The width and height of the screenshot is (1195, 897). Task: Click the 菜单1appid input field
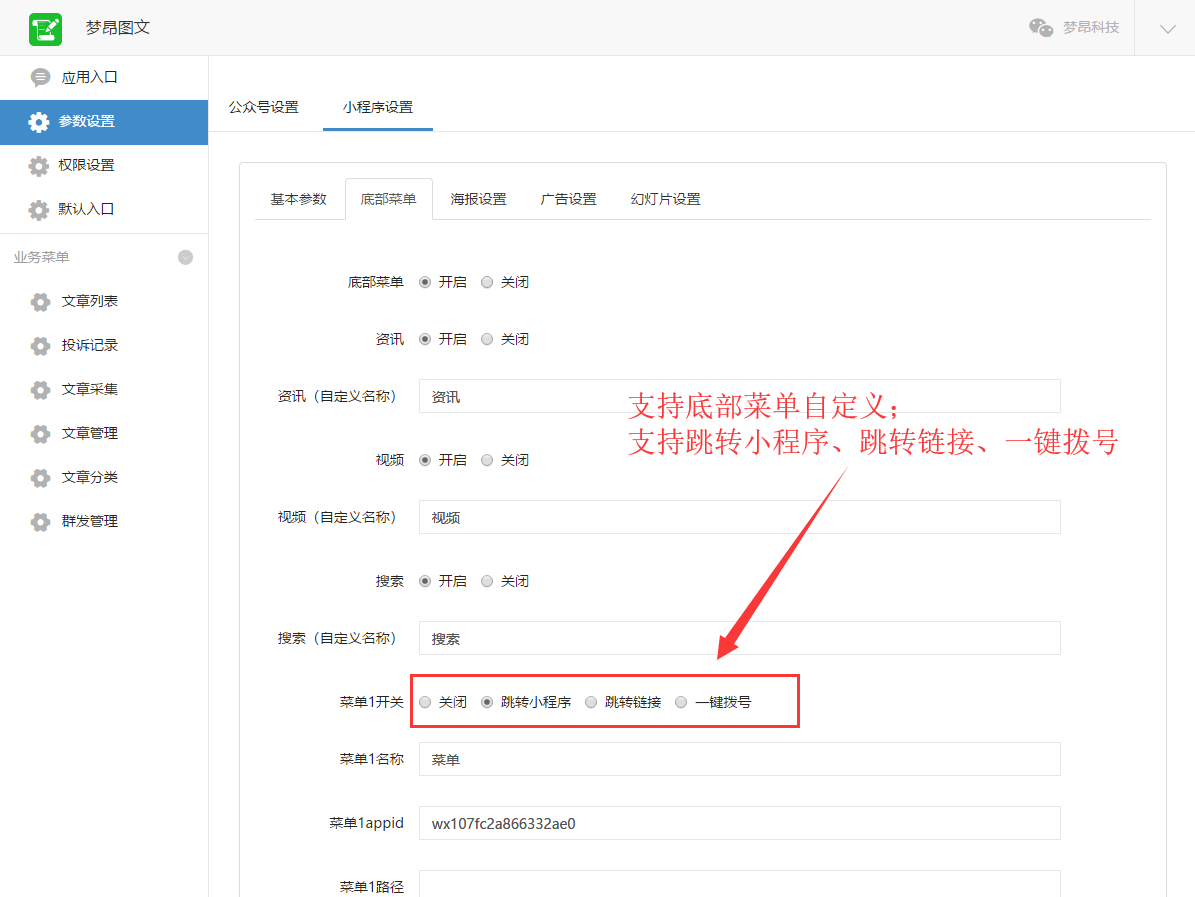739,823
